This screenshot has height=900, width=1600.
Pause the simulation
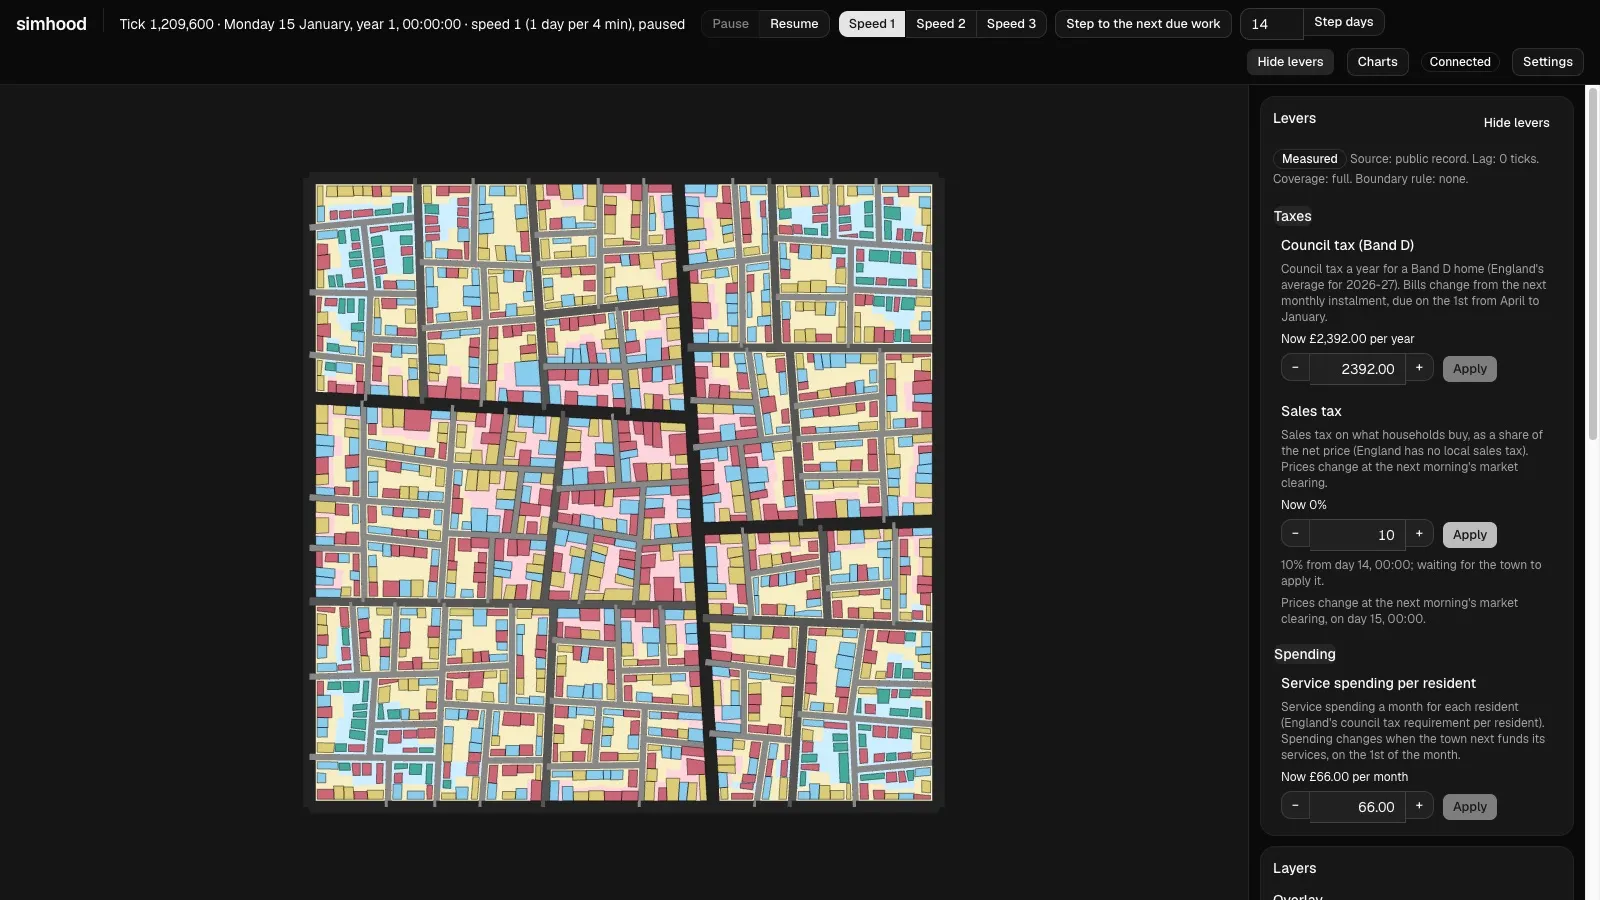pos(730,24)
